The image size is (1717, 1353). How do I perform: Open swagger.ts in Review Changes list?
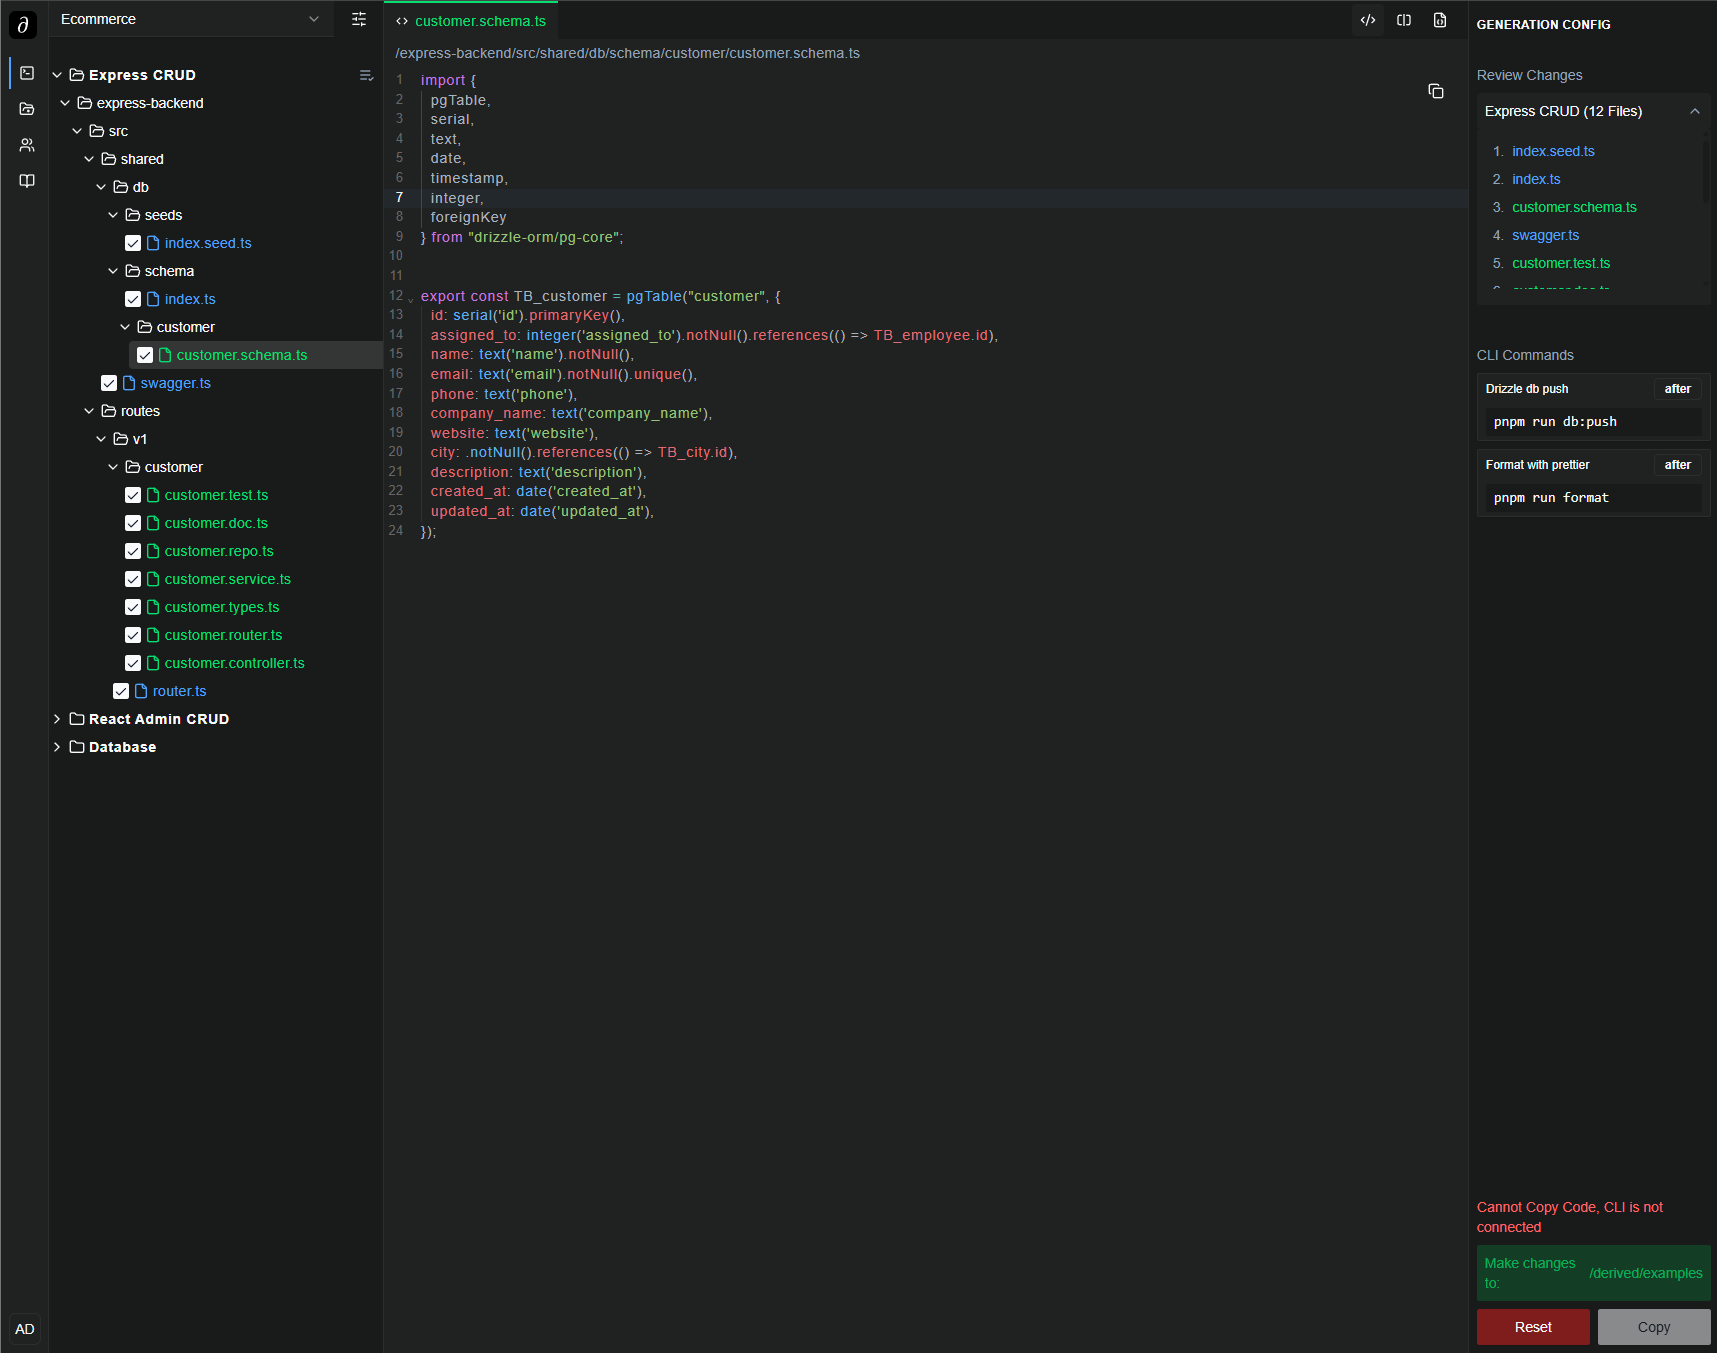point(1545,235)
